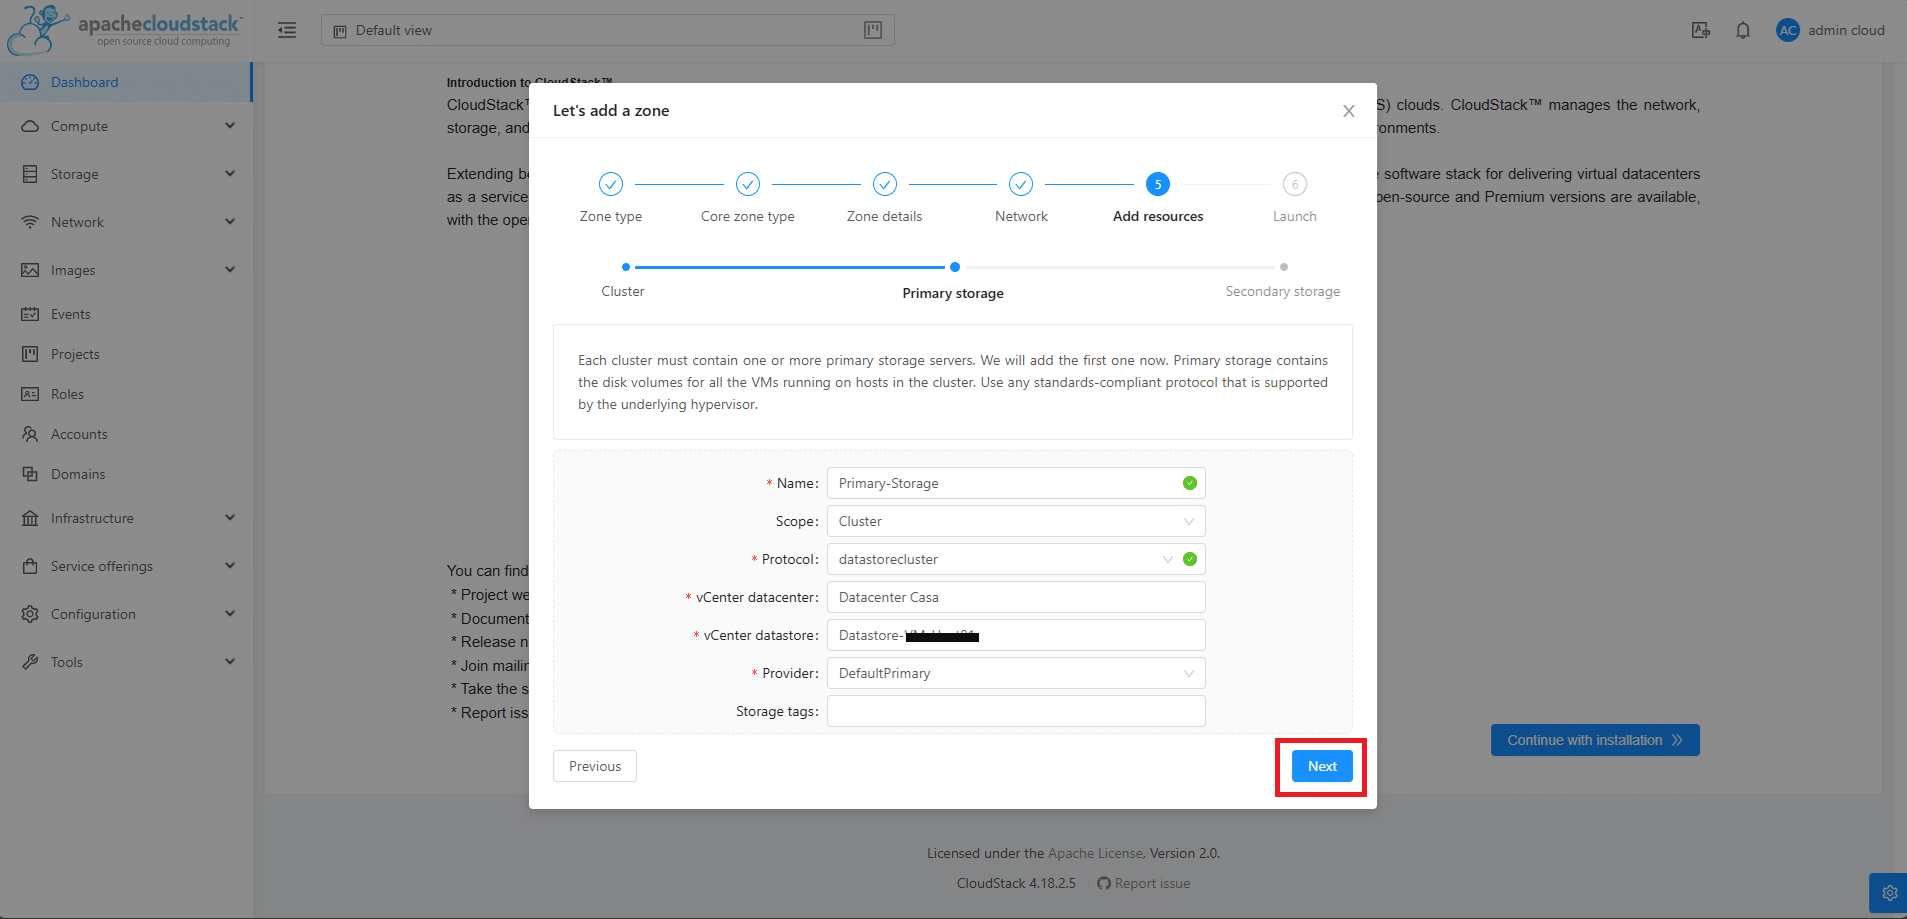Click the Accounts people icon
1907x919 pixels.
click(x=30, y=434)
